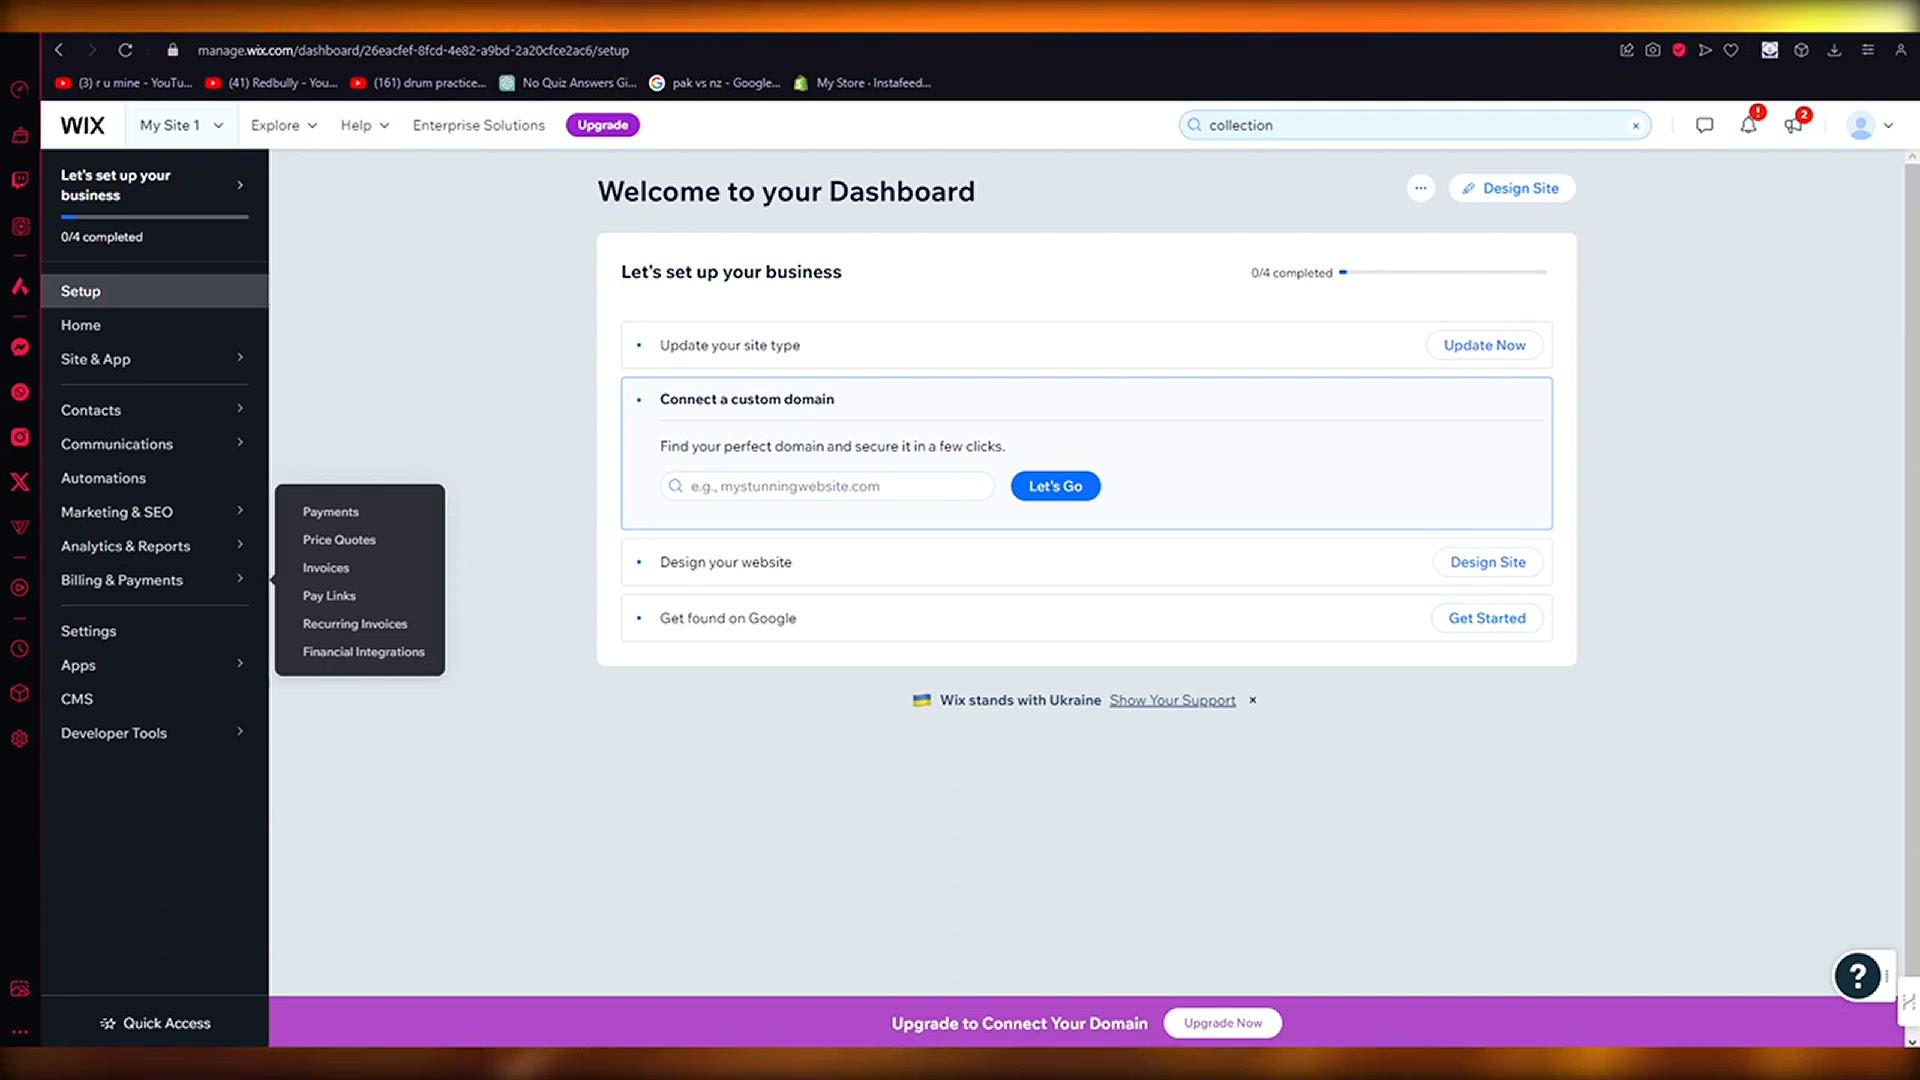Open the pak vs nz Google bookmark
Screen dimensions: 1920x1080
(716, 83)
